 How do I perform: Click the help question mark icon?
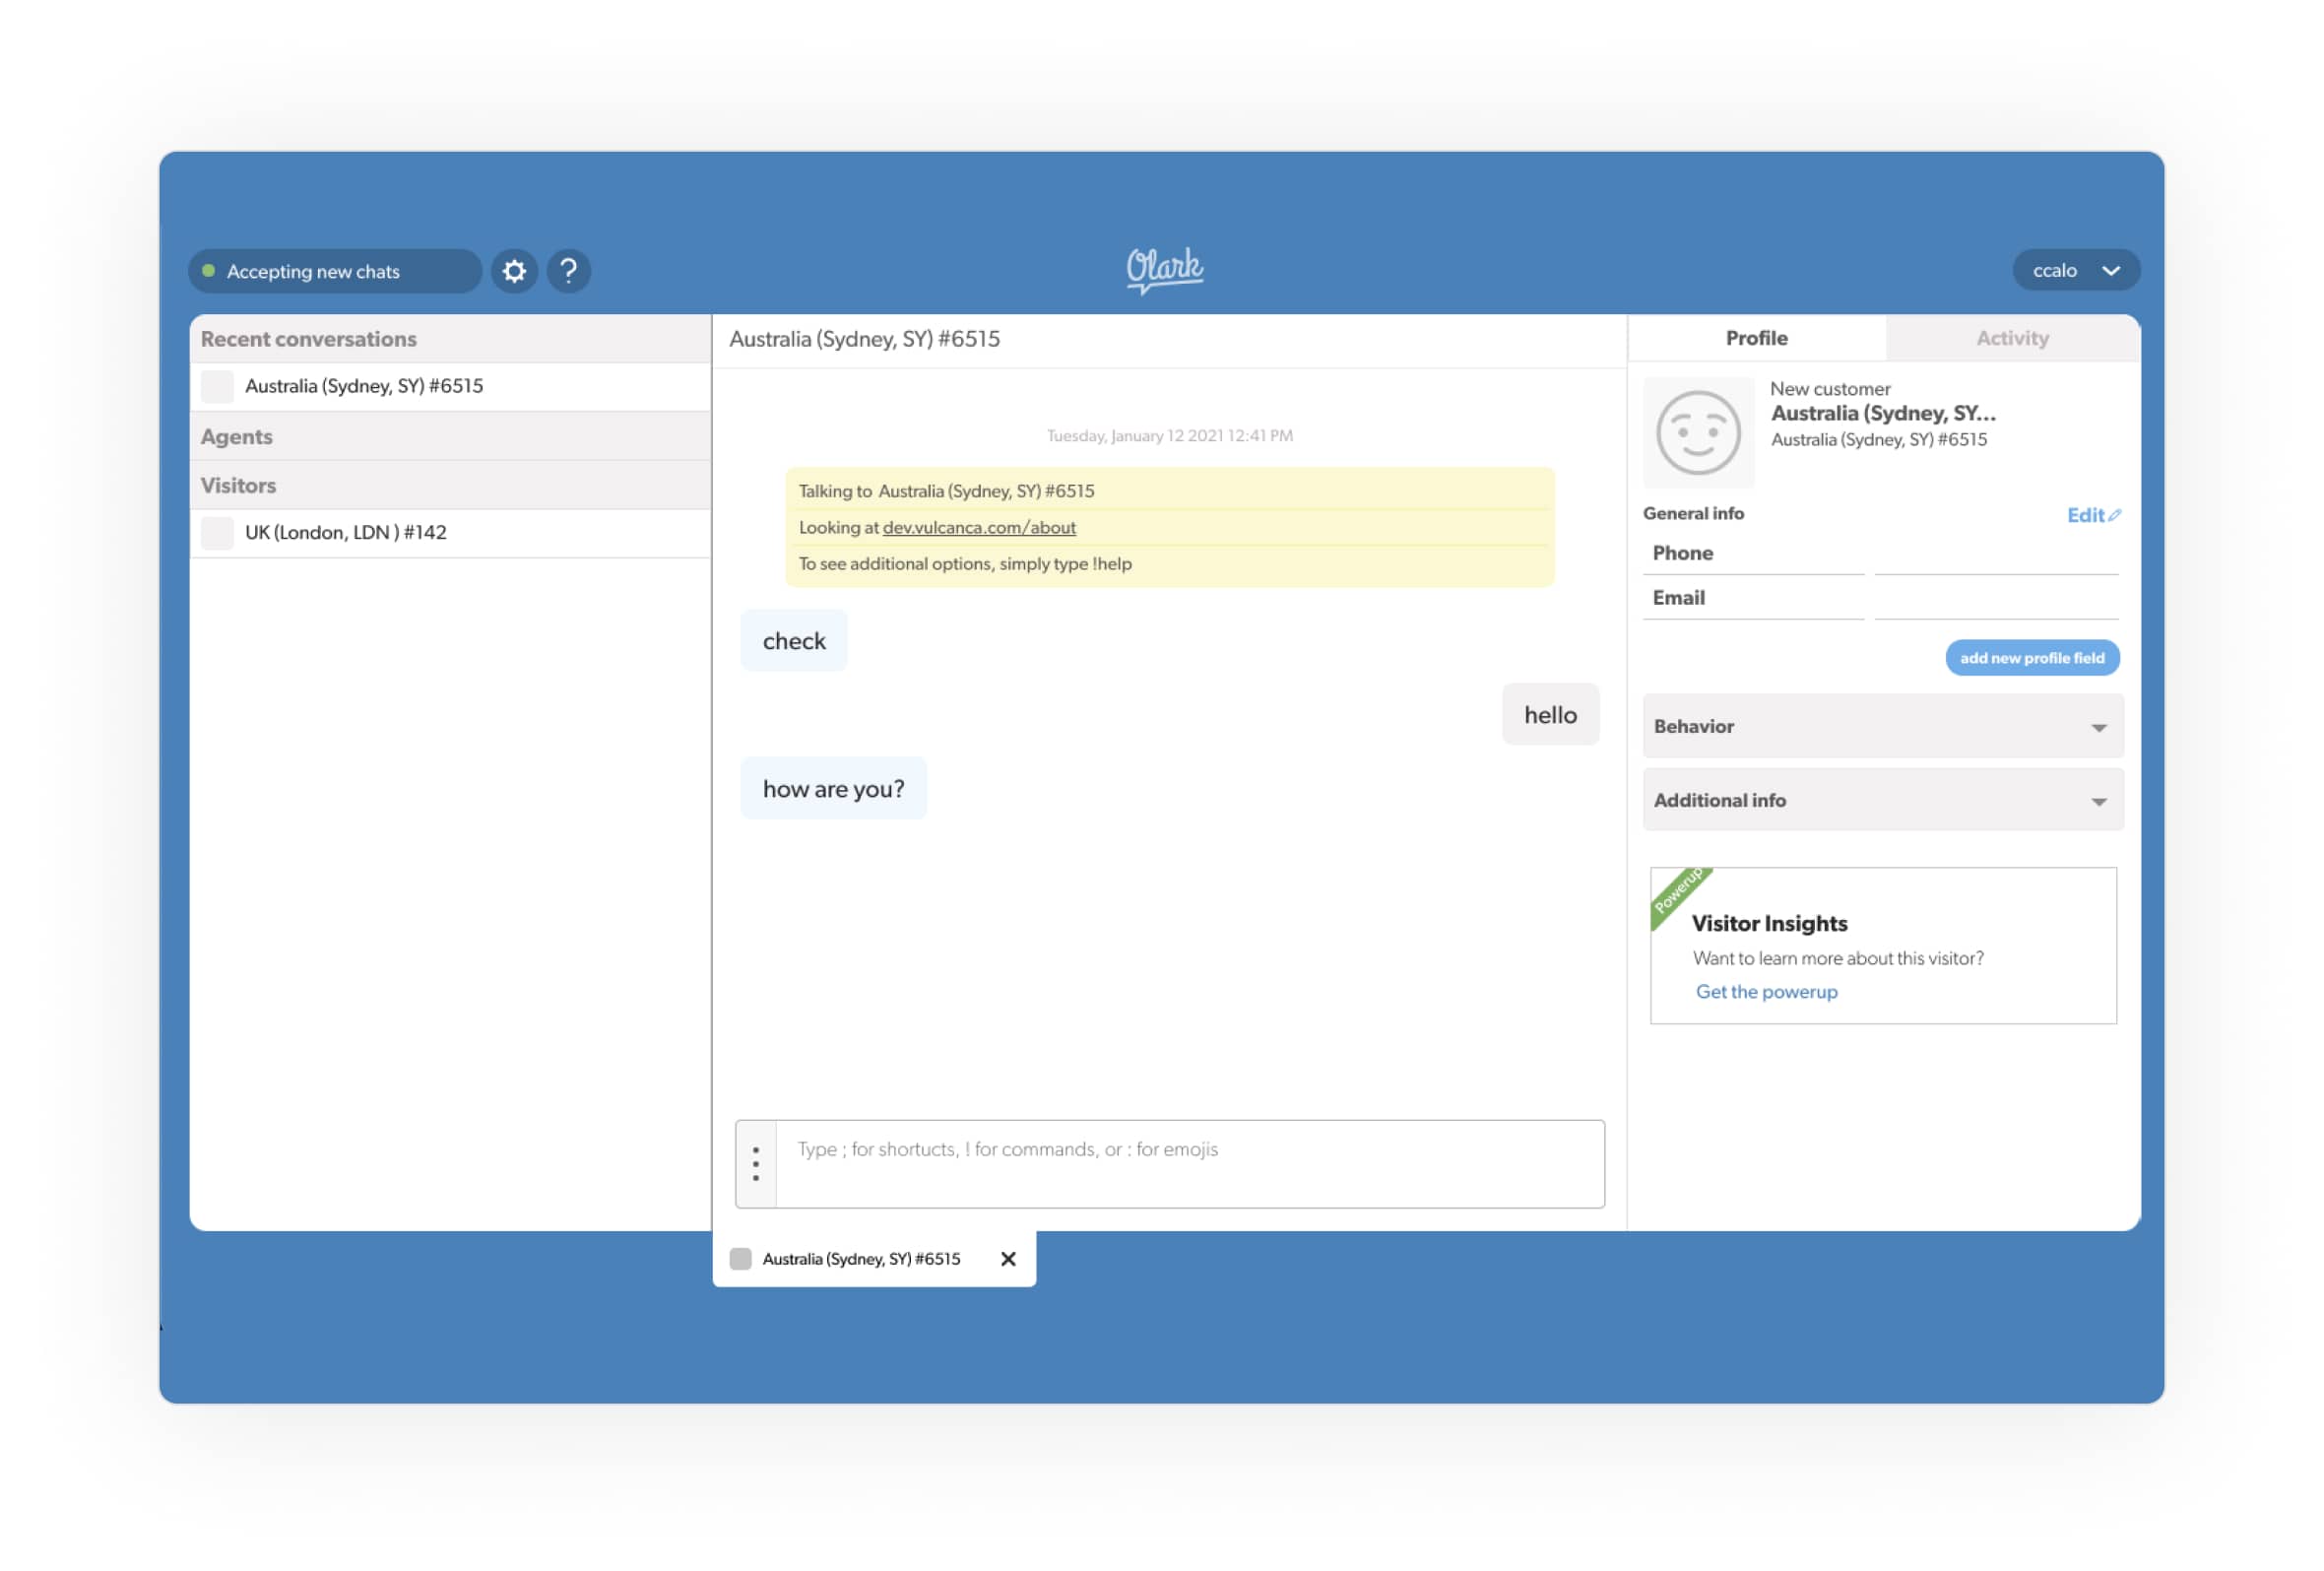[x=568, y=271]
